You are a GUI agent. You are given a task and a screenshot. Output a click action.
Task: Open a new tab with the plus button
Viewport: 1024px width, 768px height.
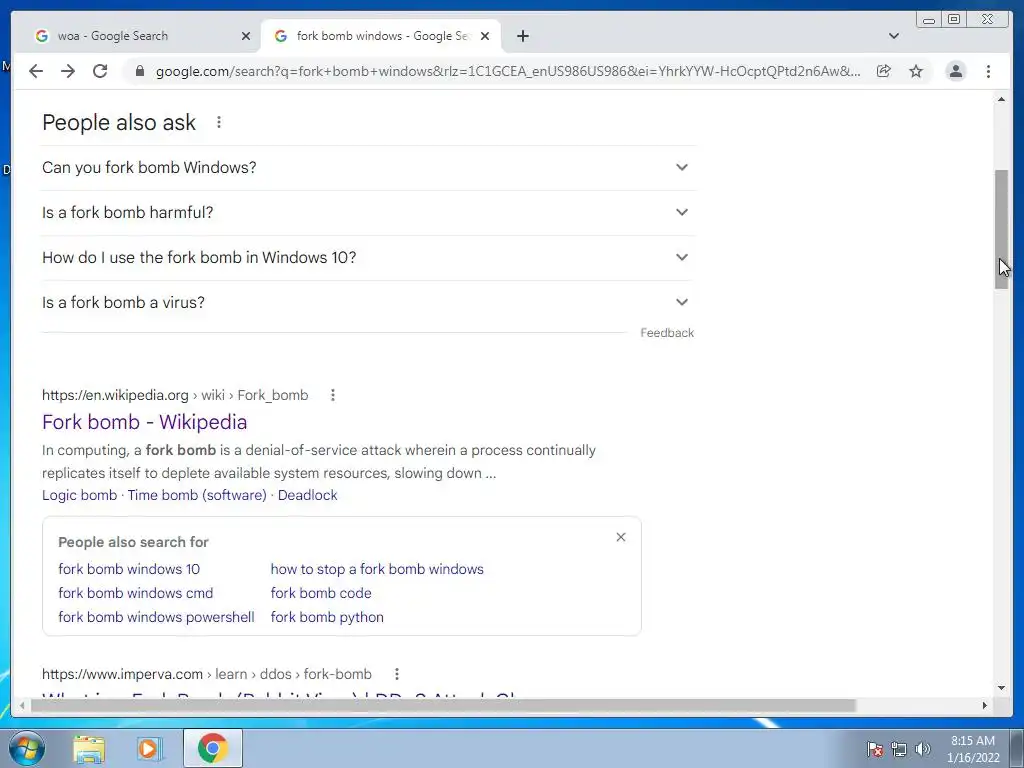pos(522,36)
